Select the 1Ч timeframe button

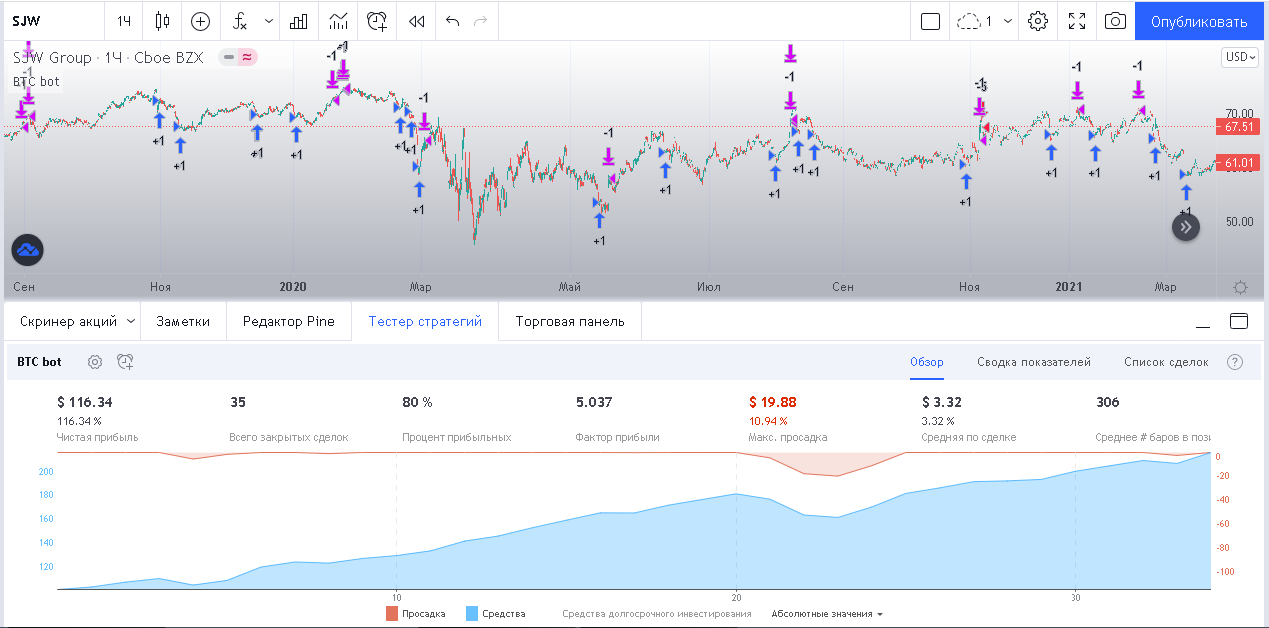(x=124, y=21)
